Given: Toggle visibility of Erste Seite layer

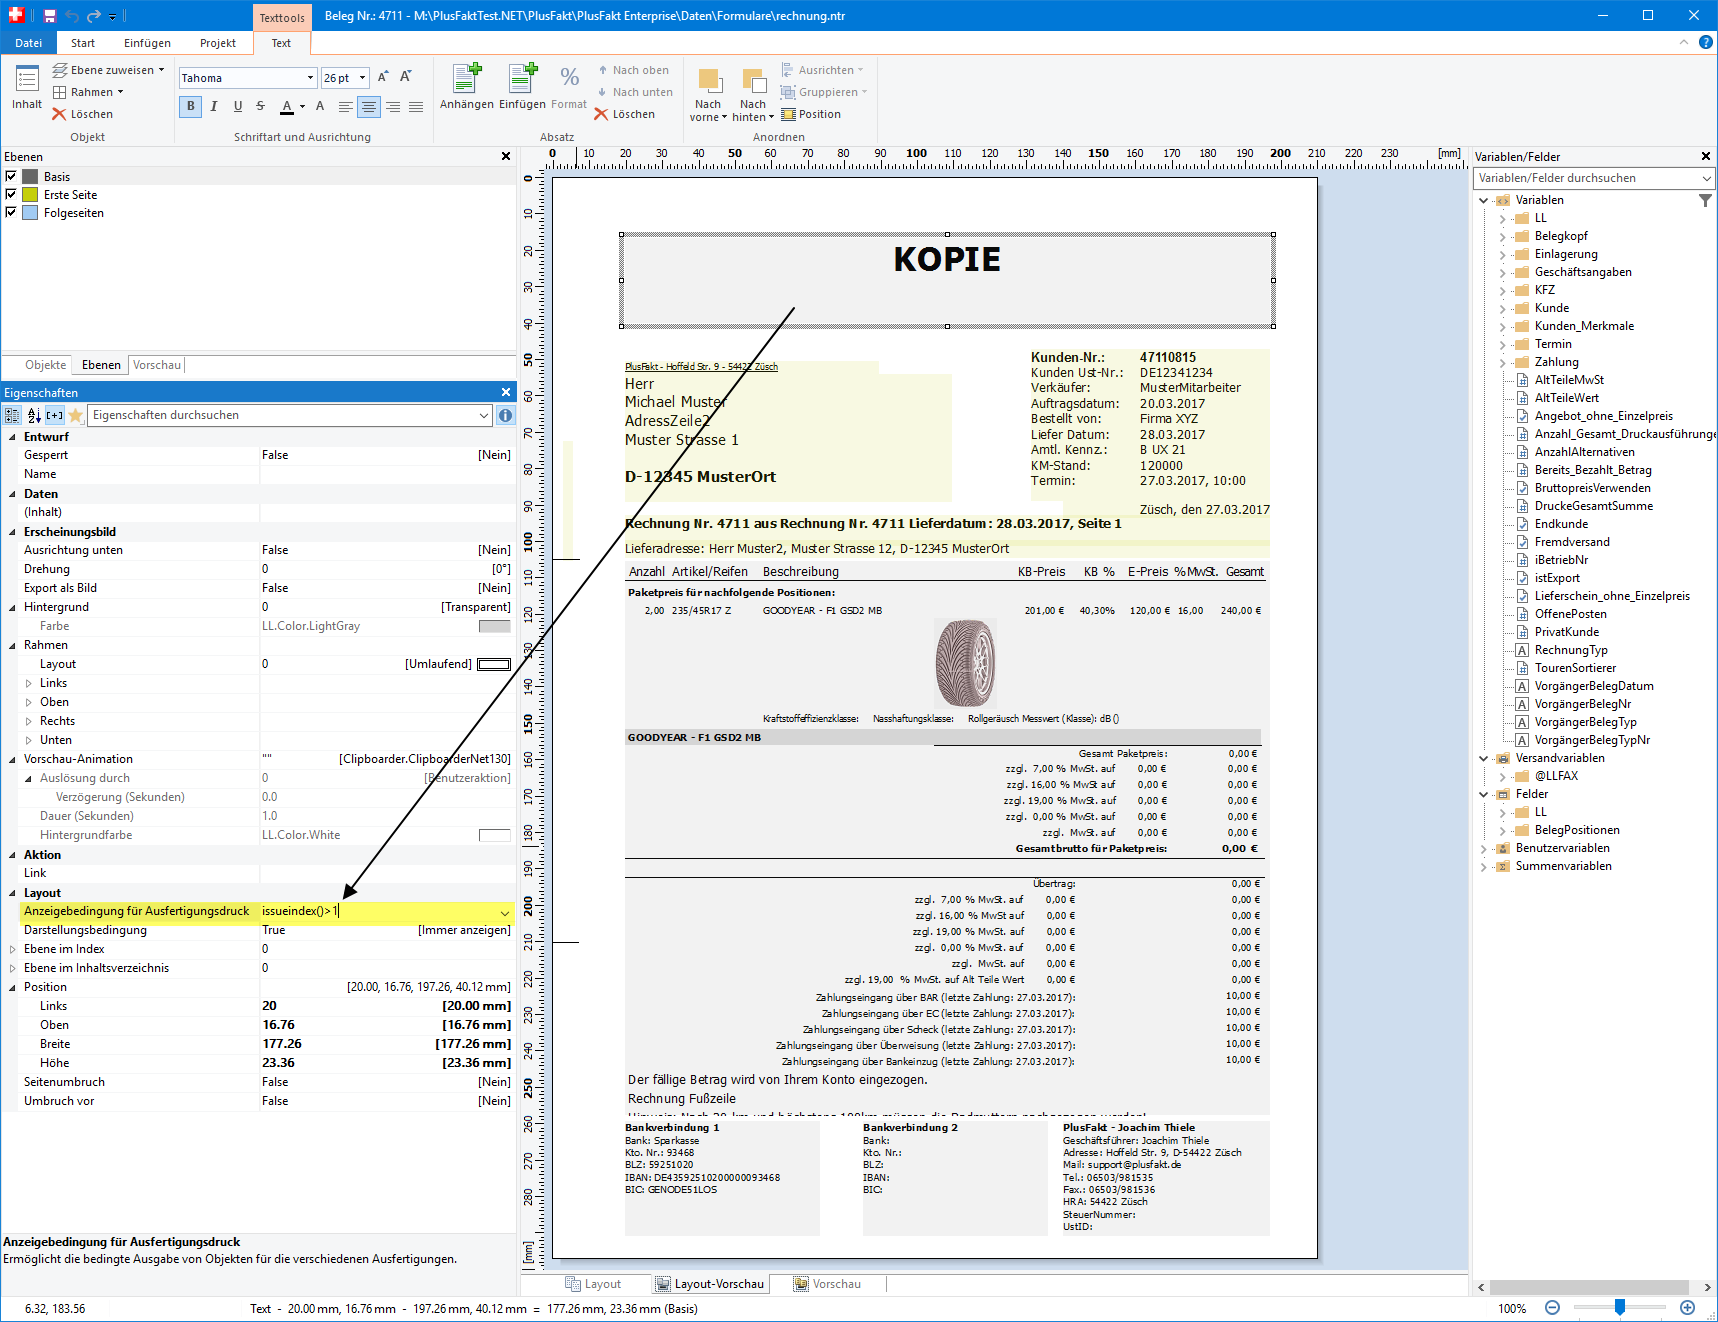Looking at the screenshot, I should pos(11,194).
